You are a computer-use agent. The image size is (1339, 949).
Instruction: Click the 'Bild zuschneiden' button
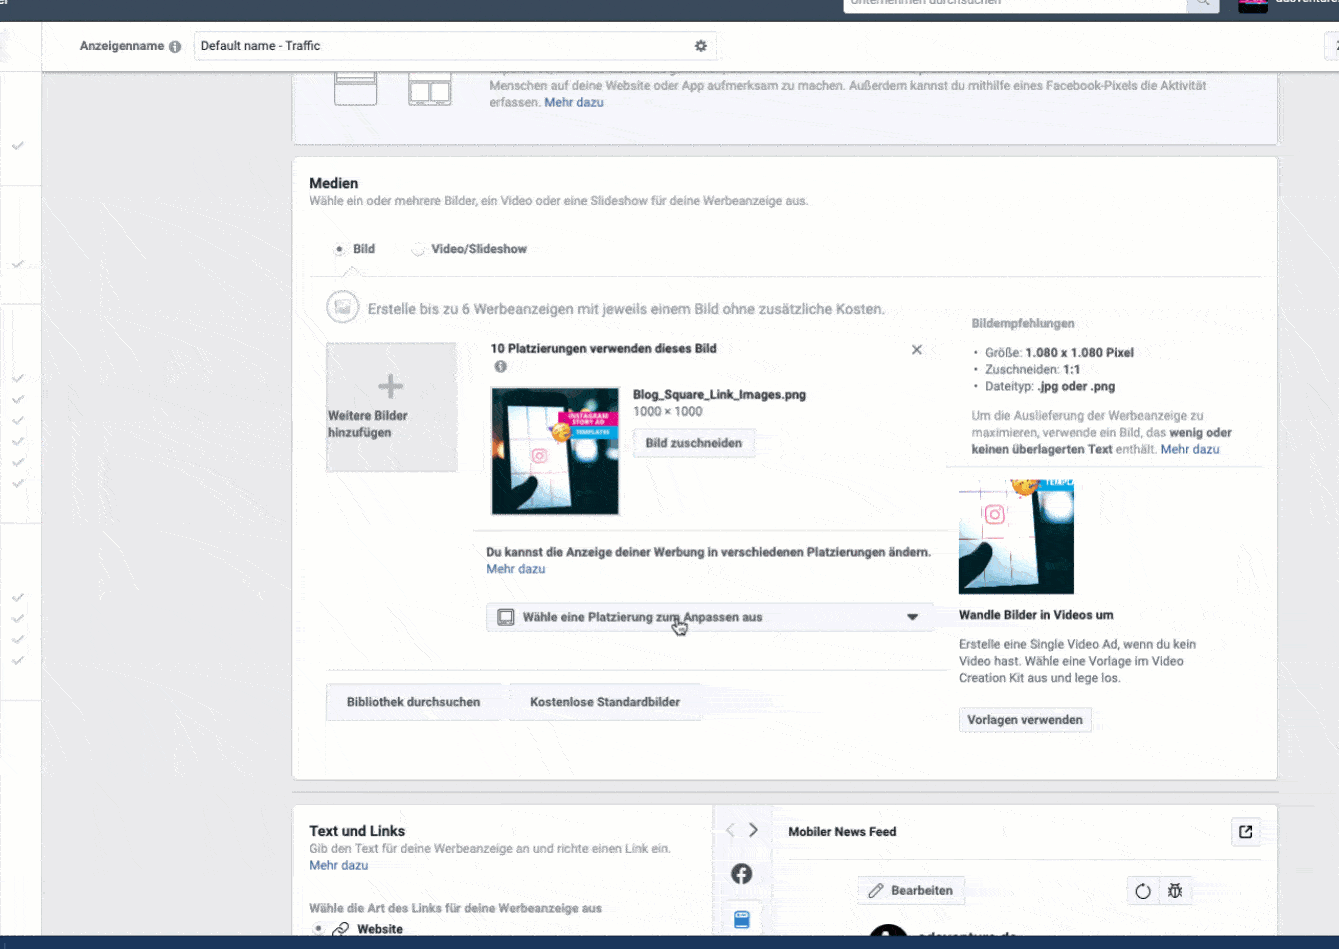[x=694, y=443]
